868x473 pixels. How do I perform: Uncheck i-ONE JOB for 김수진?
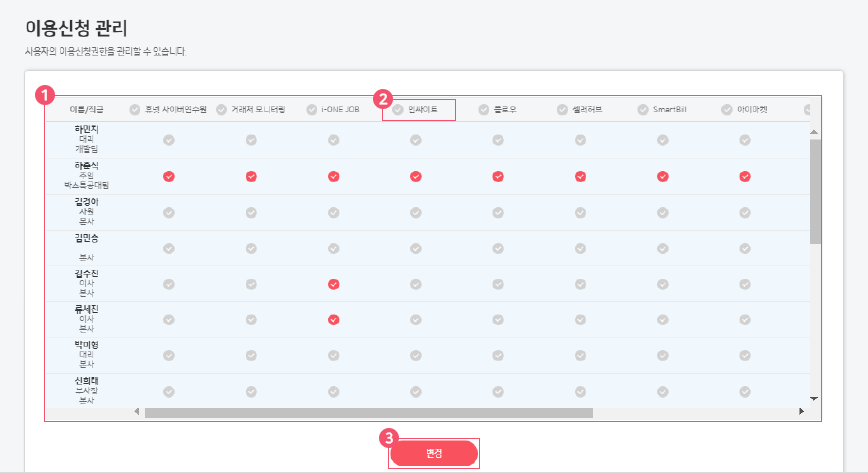(334, 284)
